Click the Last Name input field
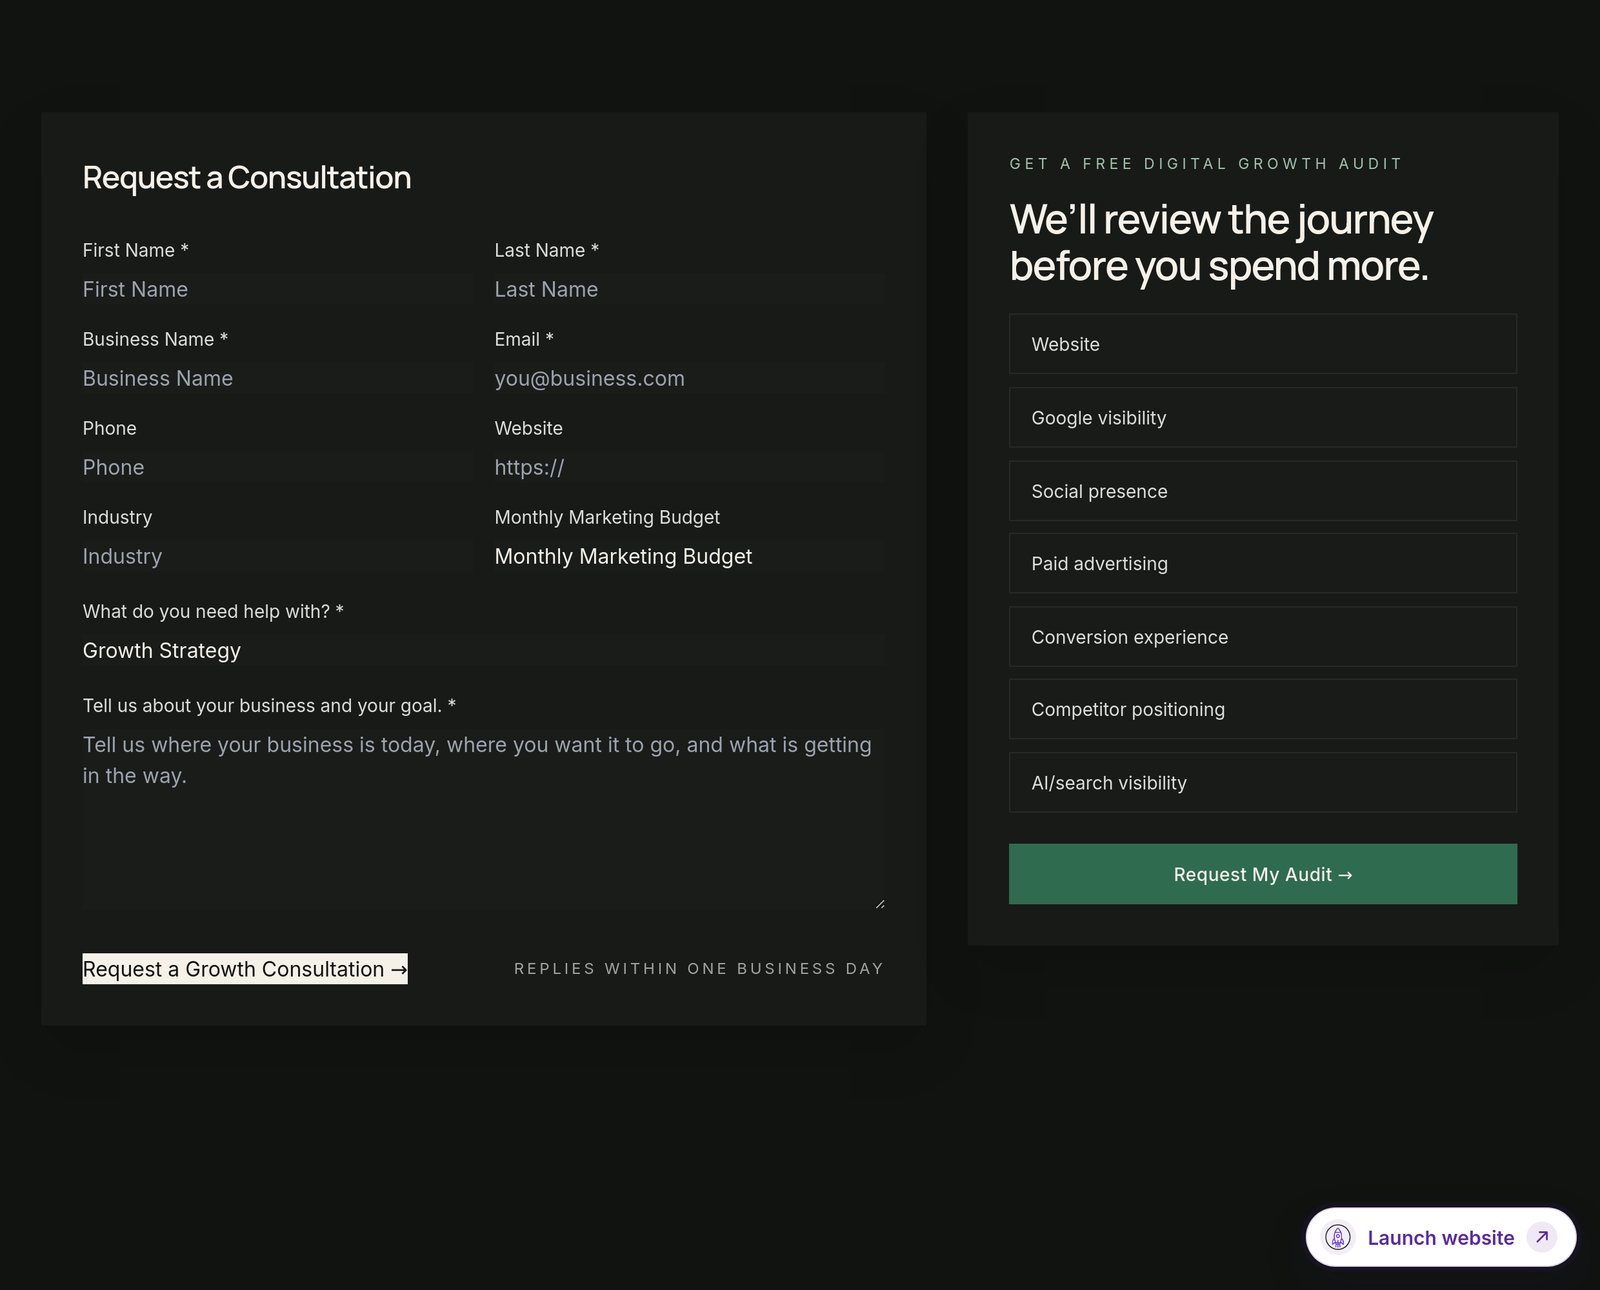 click(689, 290)
